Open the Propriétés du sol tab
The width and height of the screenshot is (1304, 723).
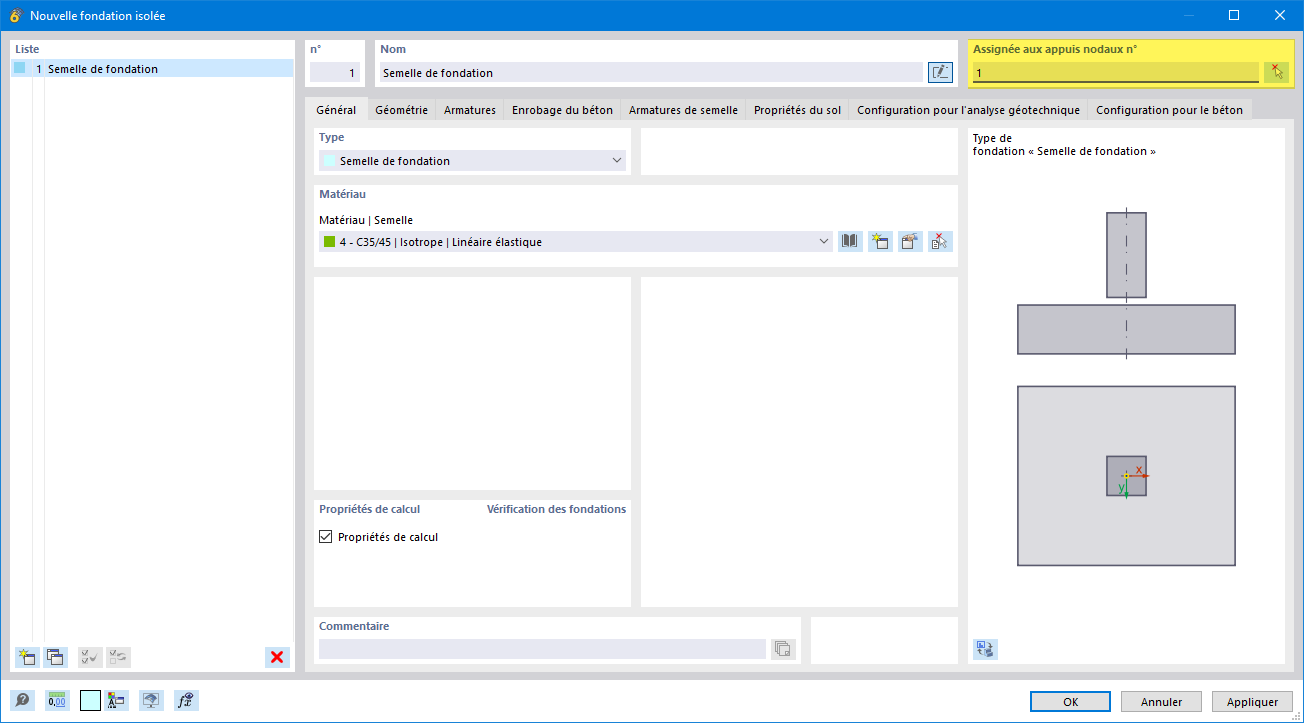(x=797, y=110)
